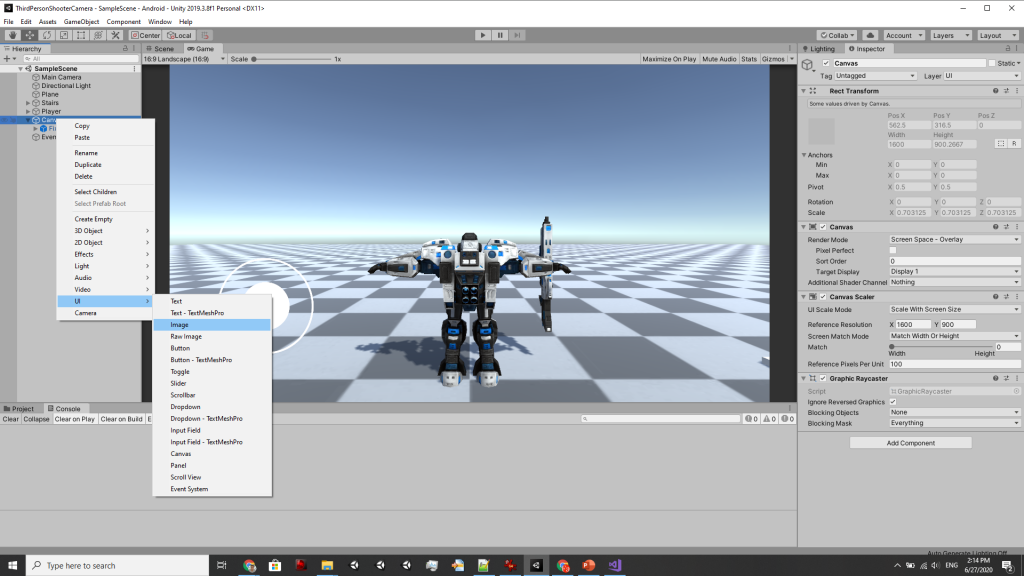Click the Hierarchy panel lock icon

click(x=125, y=48)
